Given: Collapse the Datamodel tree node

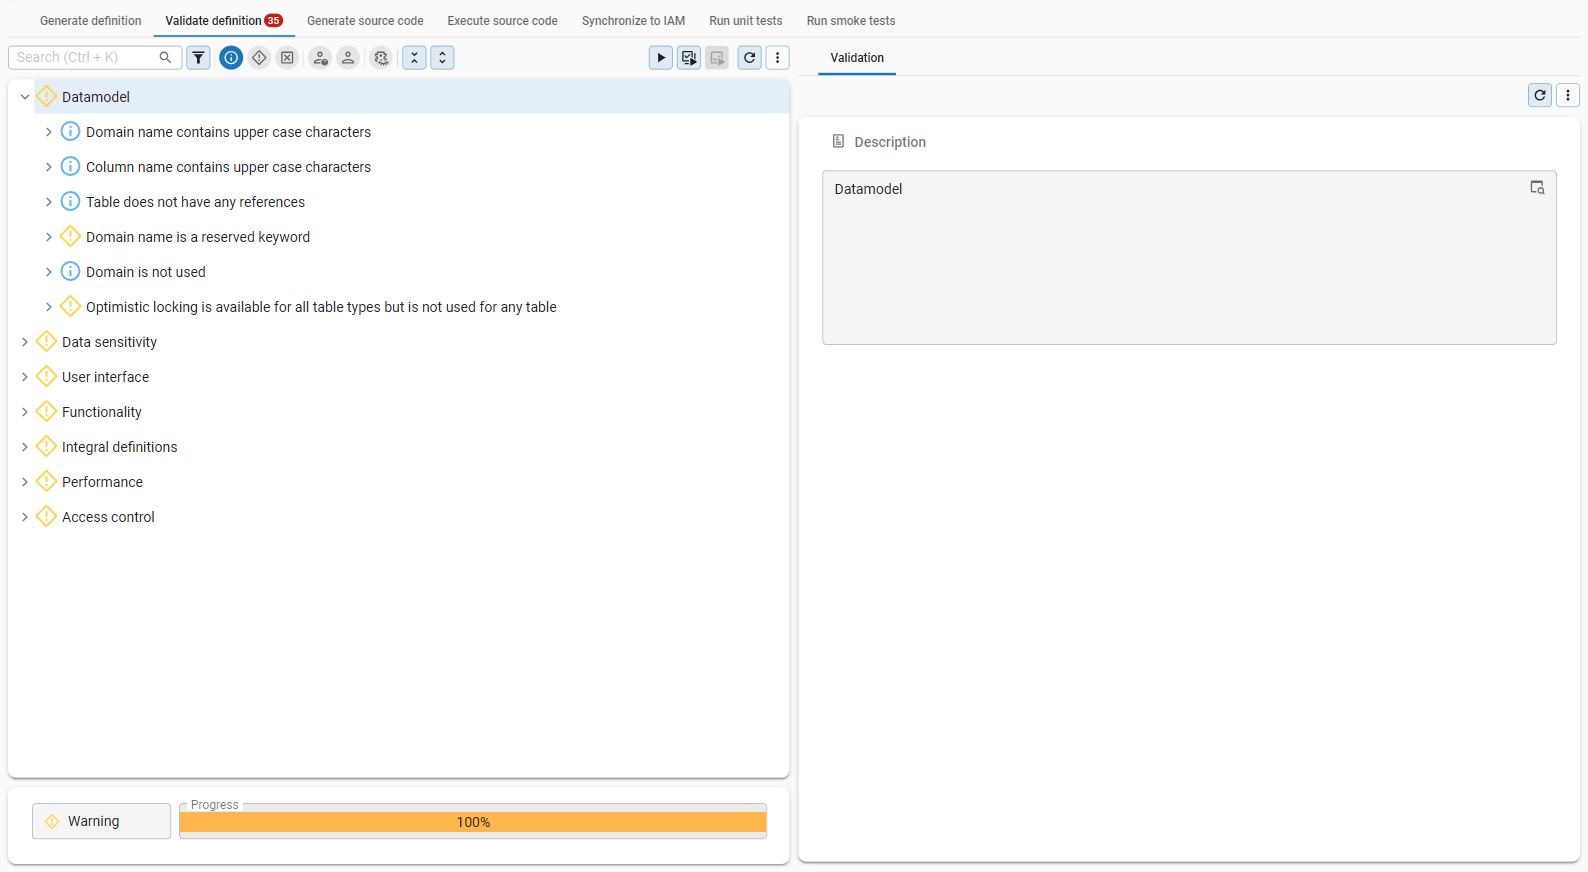Looking at the screenshot, I should point(25,97).
